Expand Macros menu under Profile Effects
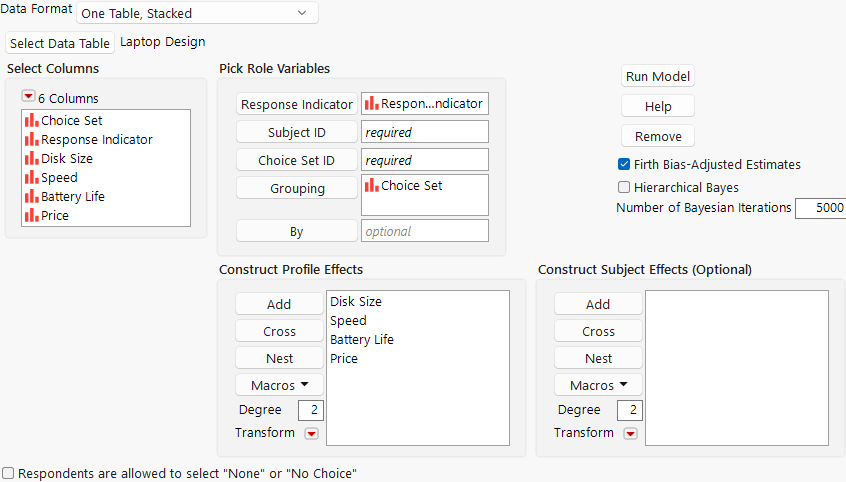The height and width of the screenshot is (482, 846). 279,385
